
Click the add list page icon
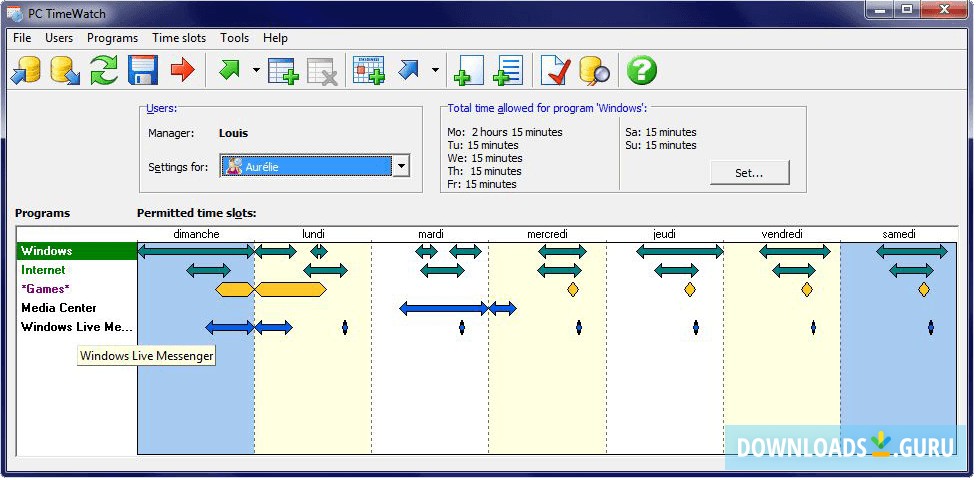[508, 70]
